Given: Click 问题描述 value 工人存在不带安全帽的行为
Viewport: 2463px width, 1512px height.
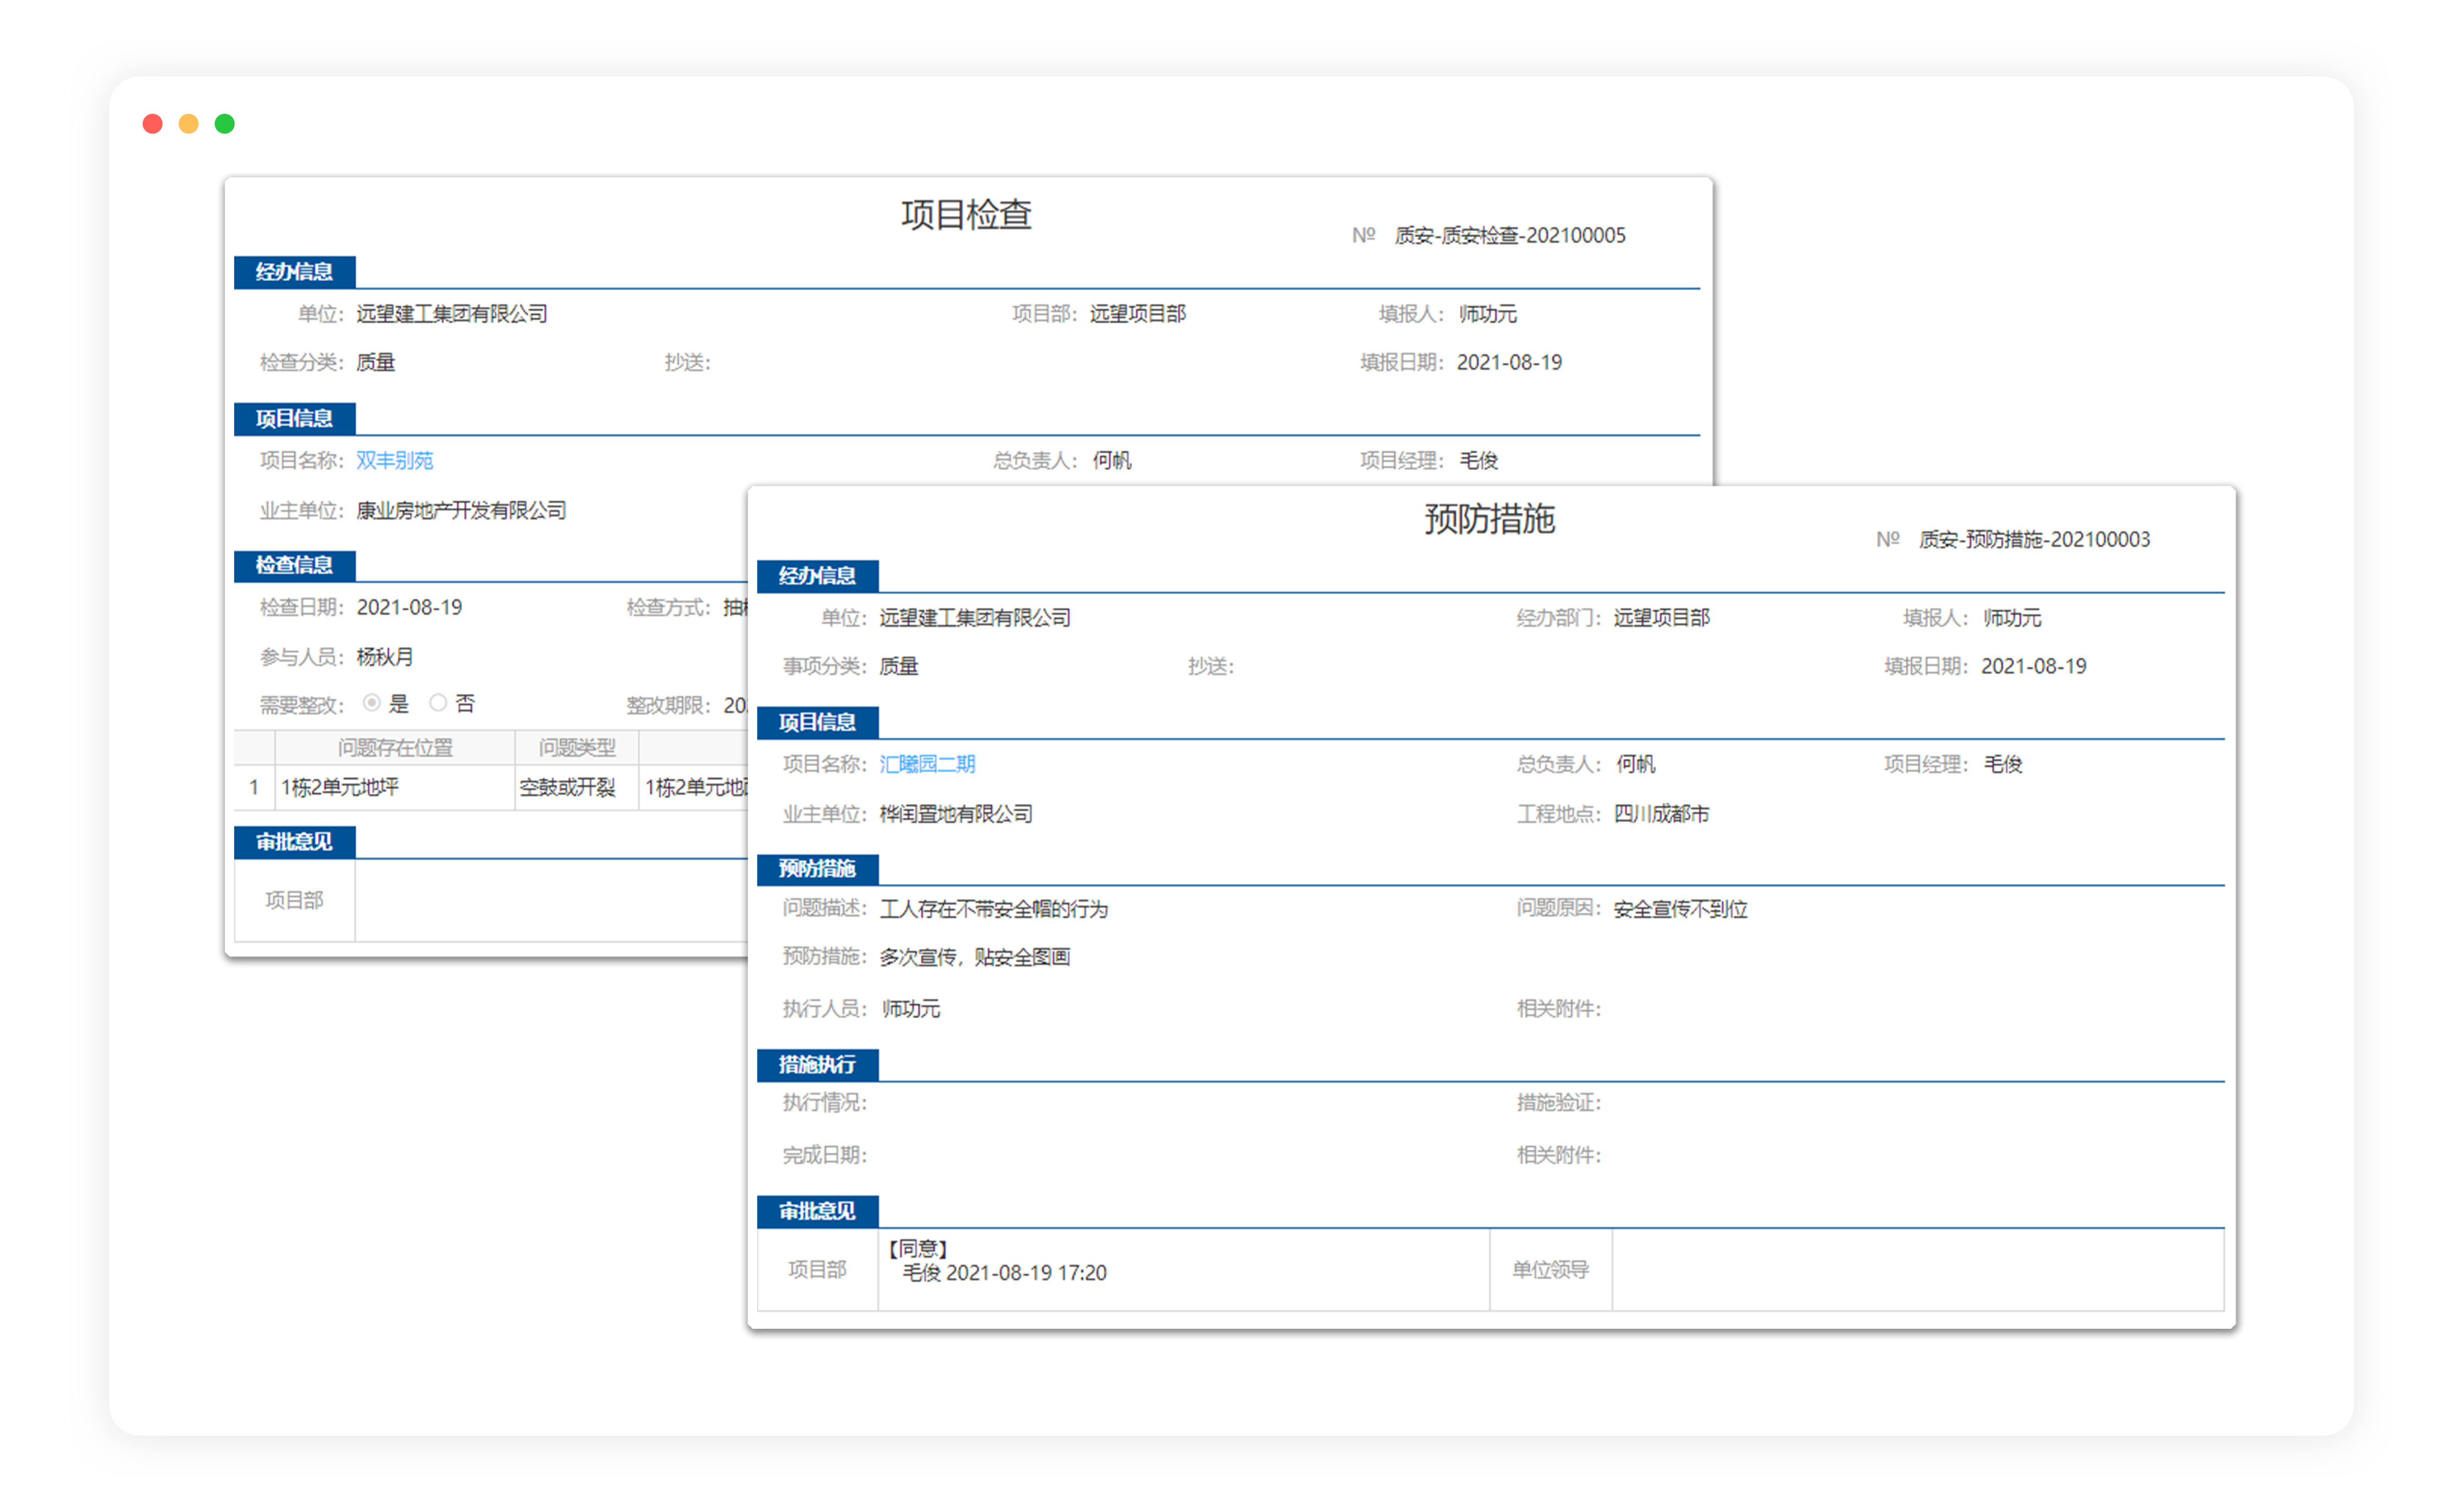Looking at the screenshot, I should (x=994, y=909).
